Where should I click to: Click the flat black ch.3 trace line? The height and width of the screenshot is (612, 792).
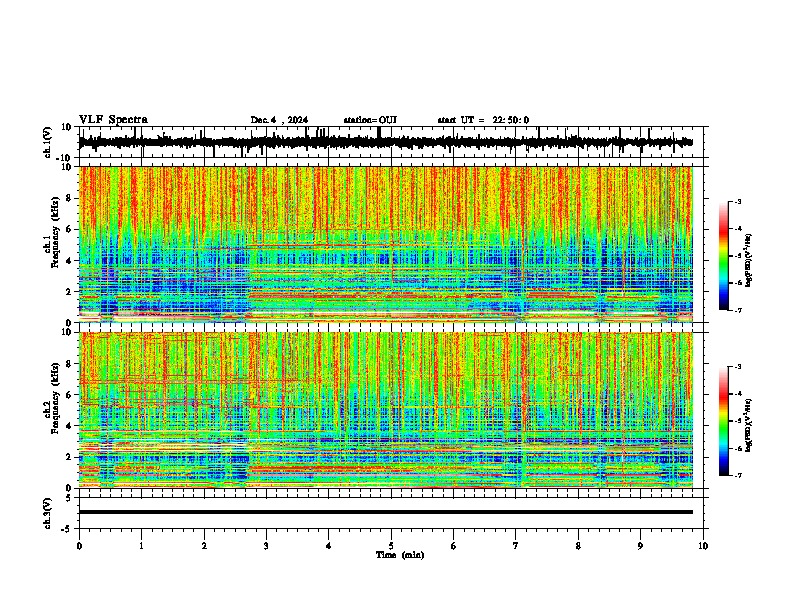tap(385, 512)
